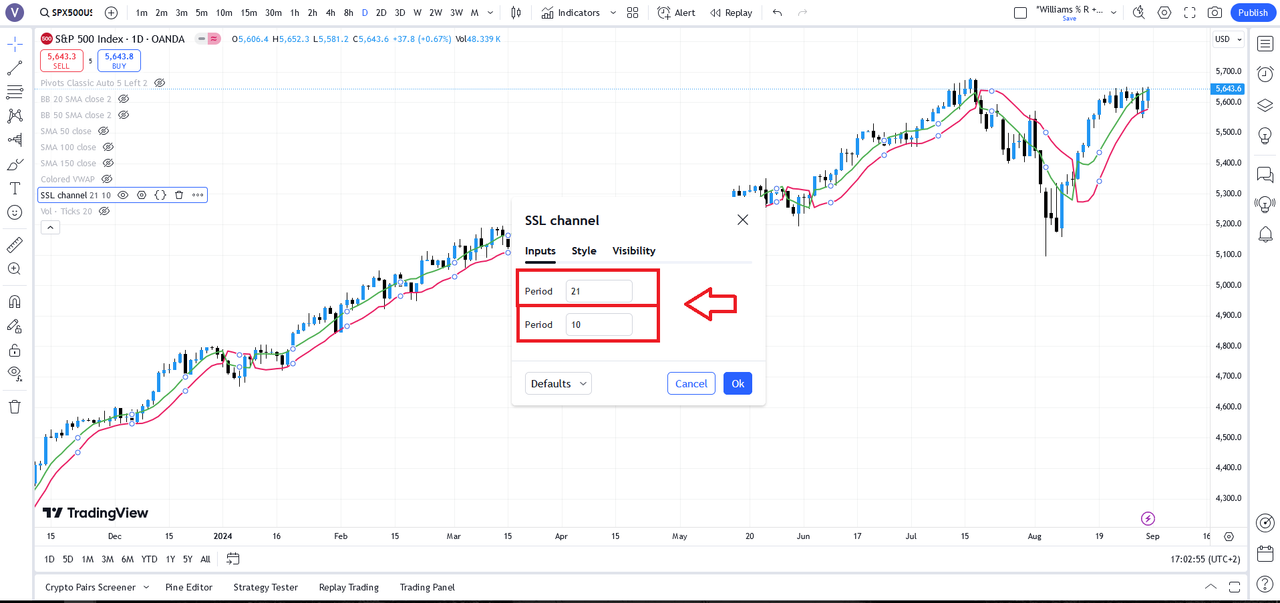This screenshot has width=1280, height=603.
Task: Open the Trading Panel tab
Action: tap(427, 587)
